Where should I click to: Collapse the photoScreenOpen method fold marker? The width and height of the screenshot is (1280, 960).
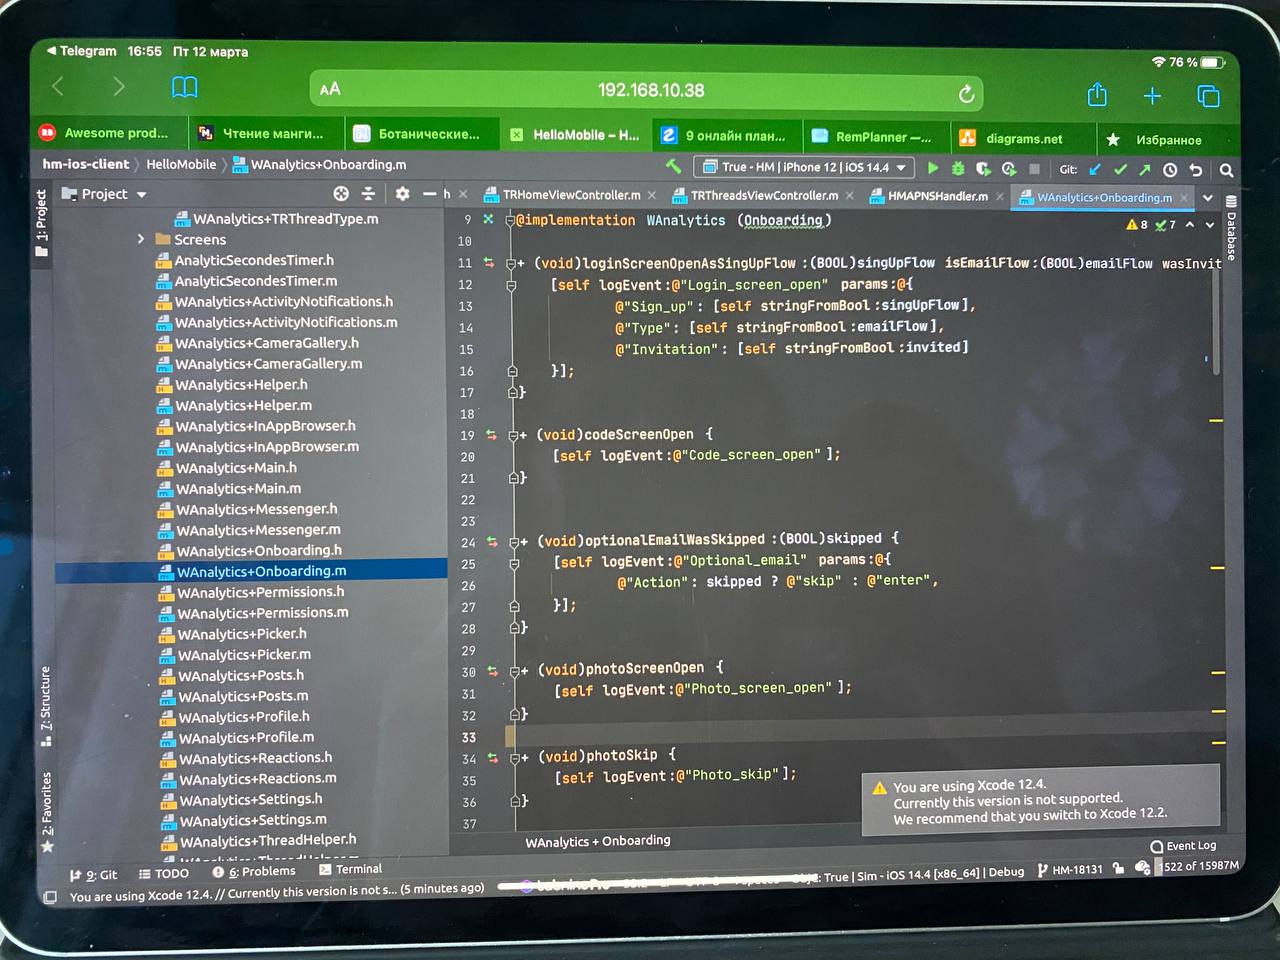click(x=516, y=671)
